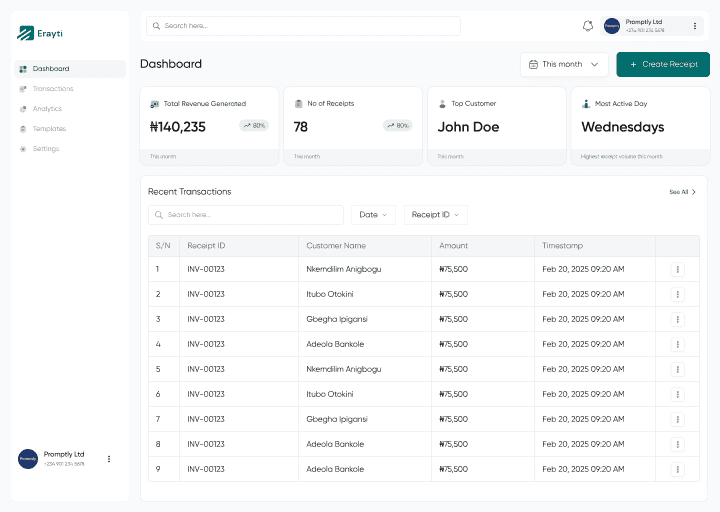Open Settings in the sidebar
The height and width of the screenshot is (512, 720).
pyautogui.click(x=45, y=149)
